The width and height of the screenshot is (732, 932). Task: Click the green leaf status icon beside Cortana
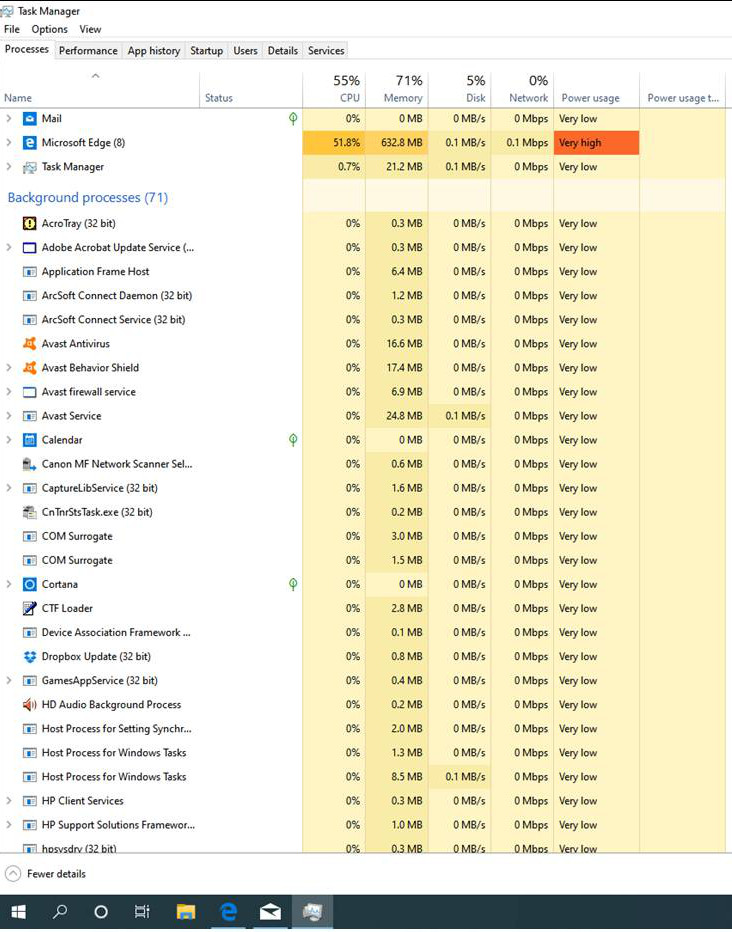[x=293, y=584]
